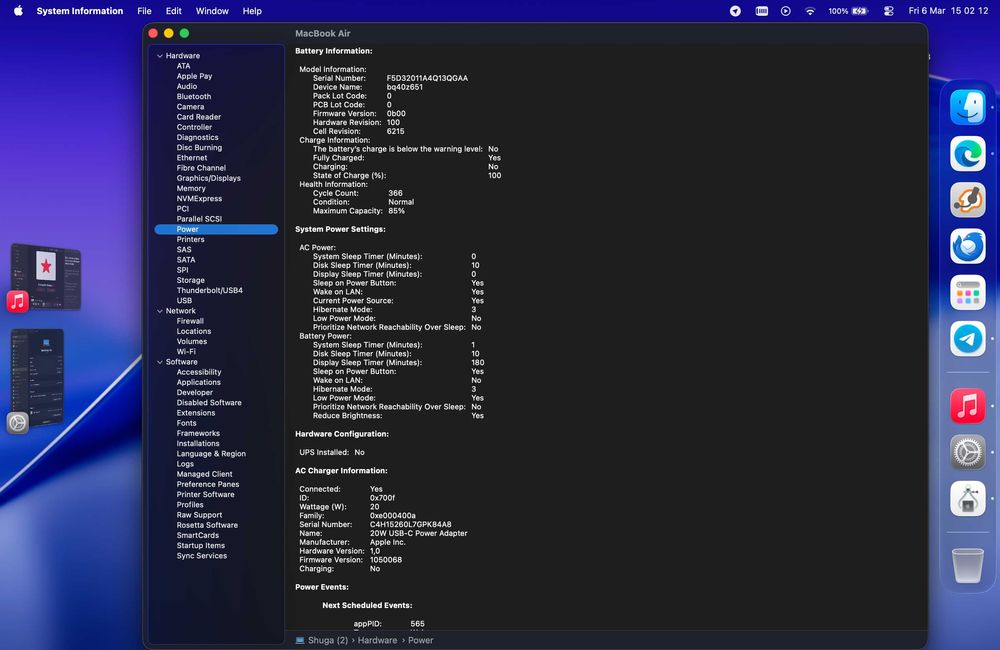Select the System Settings window in Stage Manager

click(37, 376)
